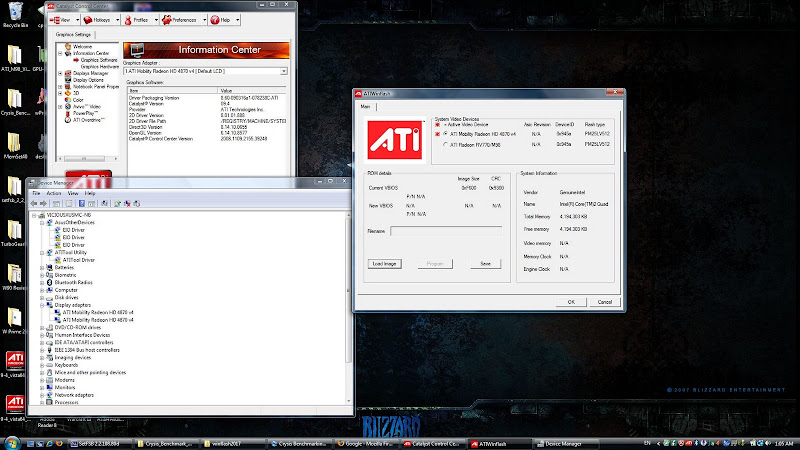Open Help in Catalyst Control Center toolbar
The height and width of the screenshot is (450, 800).
[x=221, y=20]
